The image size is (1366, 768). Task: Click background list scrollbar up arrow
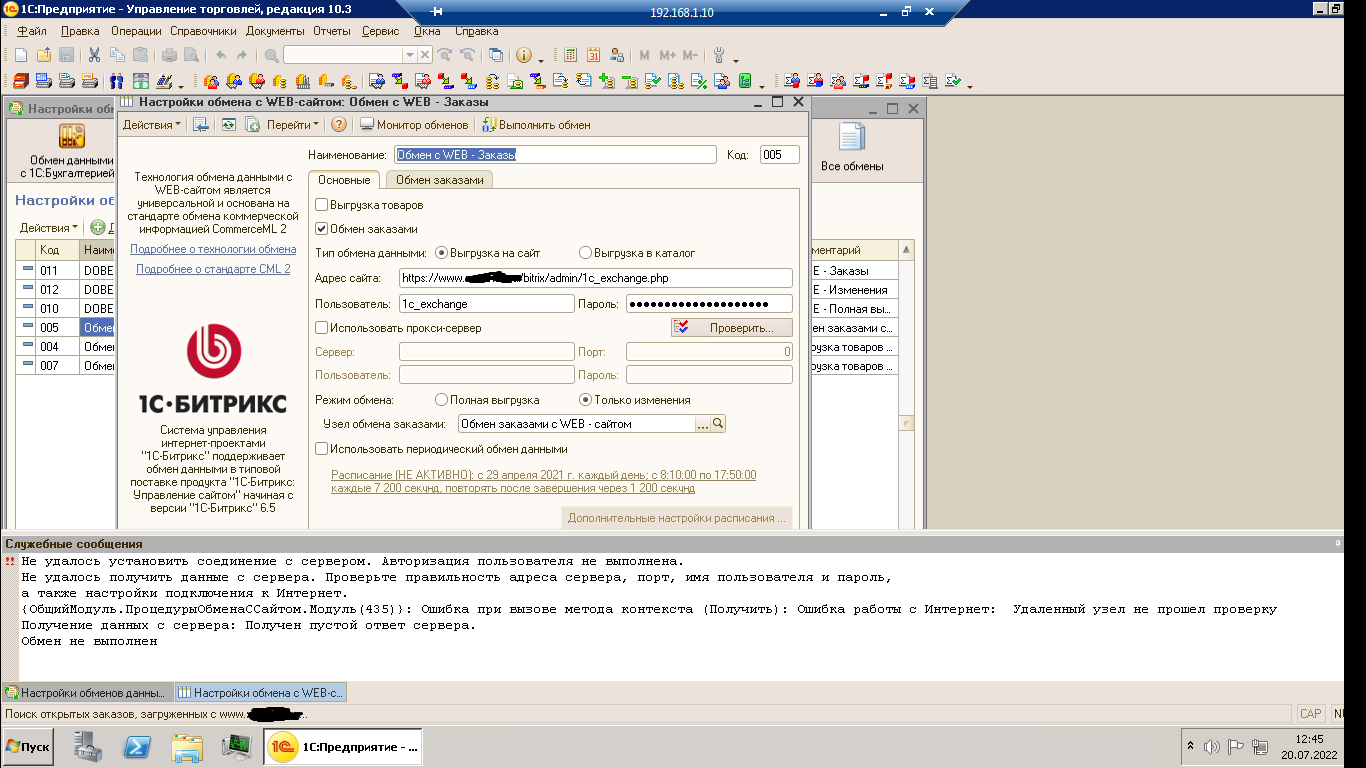(907, 250)
